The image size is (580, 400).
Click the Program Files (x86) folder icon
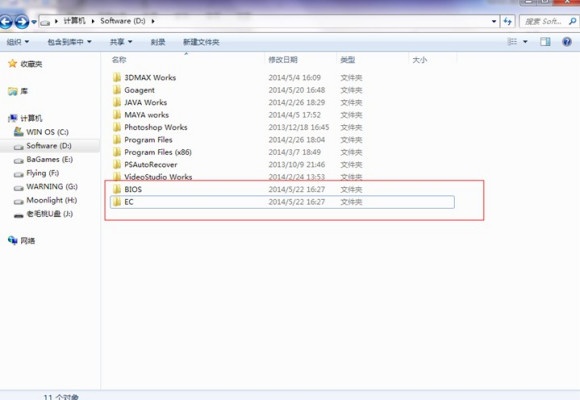pyautogui.click(x=117, y=152)
